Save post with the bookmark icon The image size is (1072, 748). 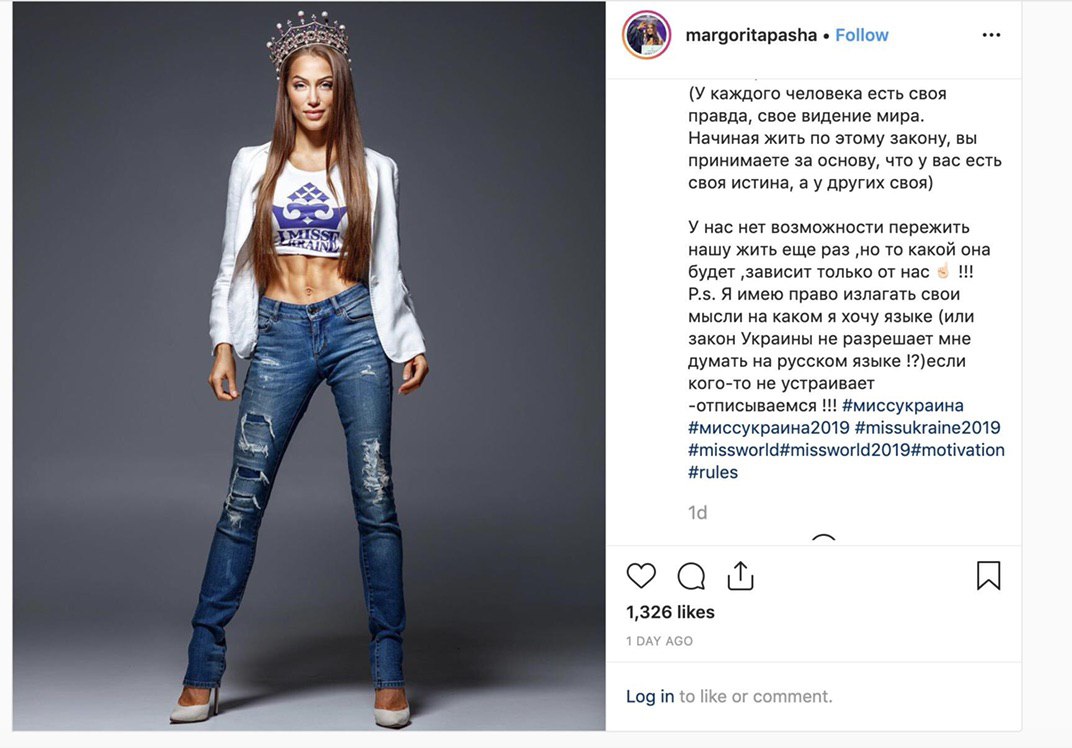(989, 575)
